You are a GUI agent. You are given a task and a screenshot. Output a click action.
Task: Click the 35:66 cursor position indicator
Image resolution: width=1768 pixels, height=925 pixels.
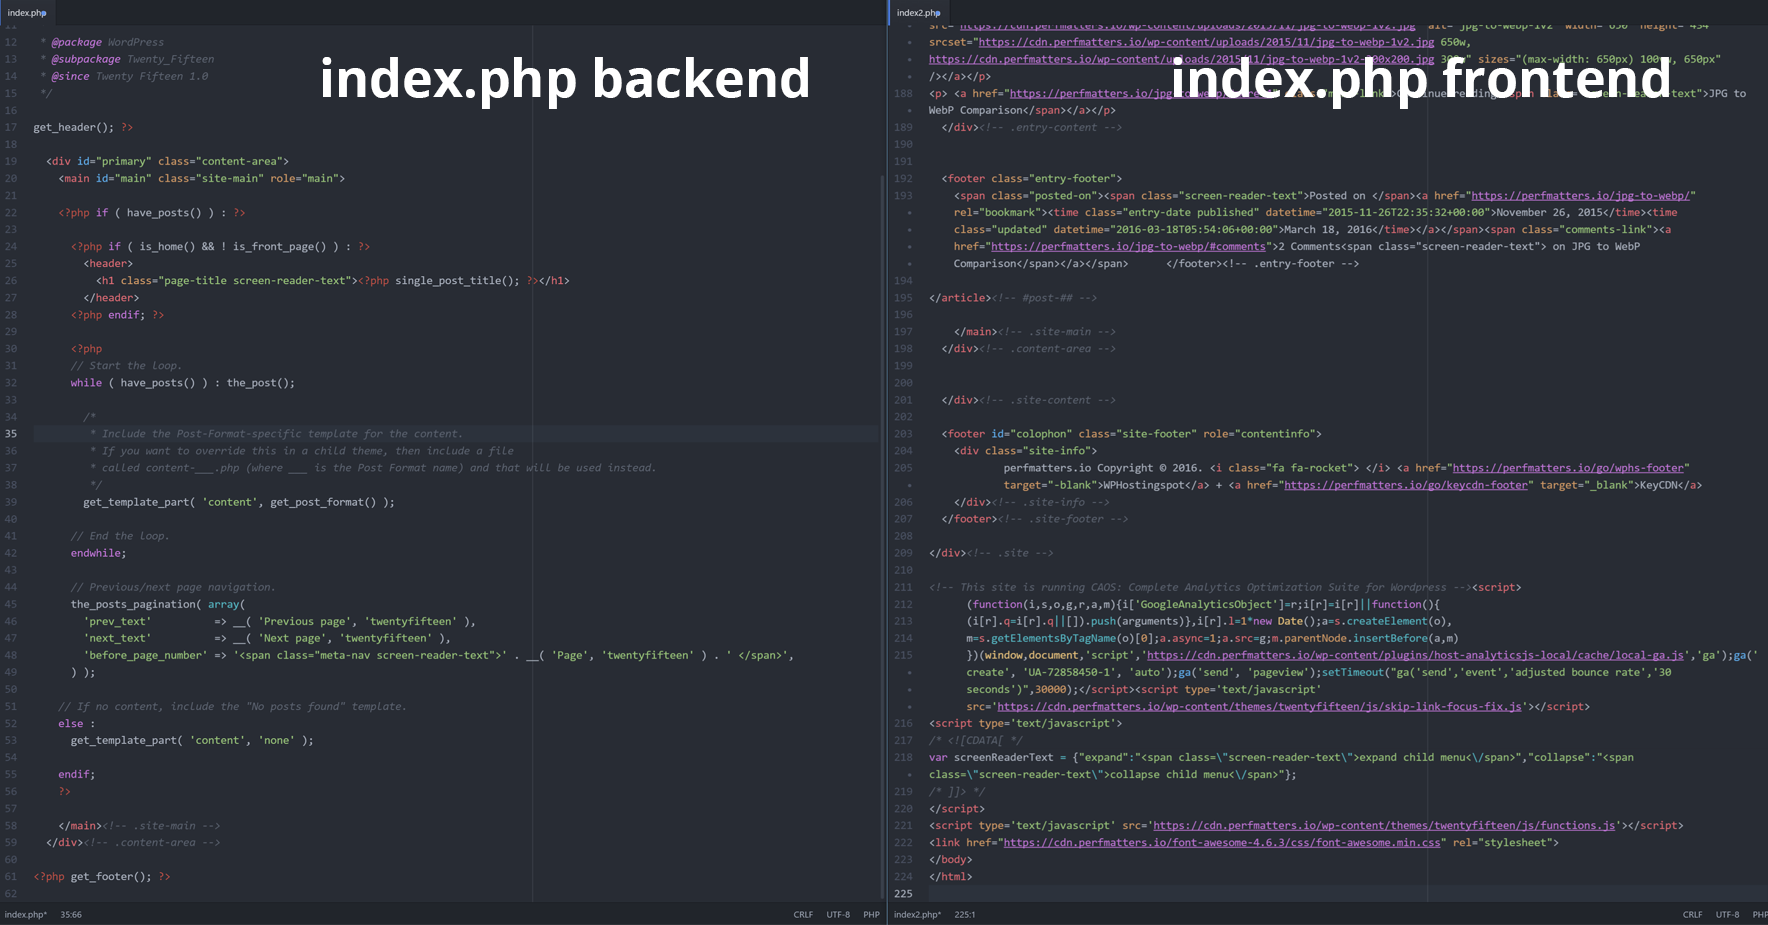tap(71, 915)
